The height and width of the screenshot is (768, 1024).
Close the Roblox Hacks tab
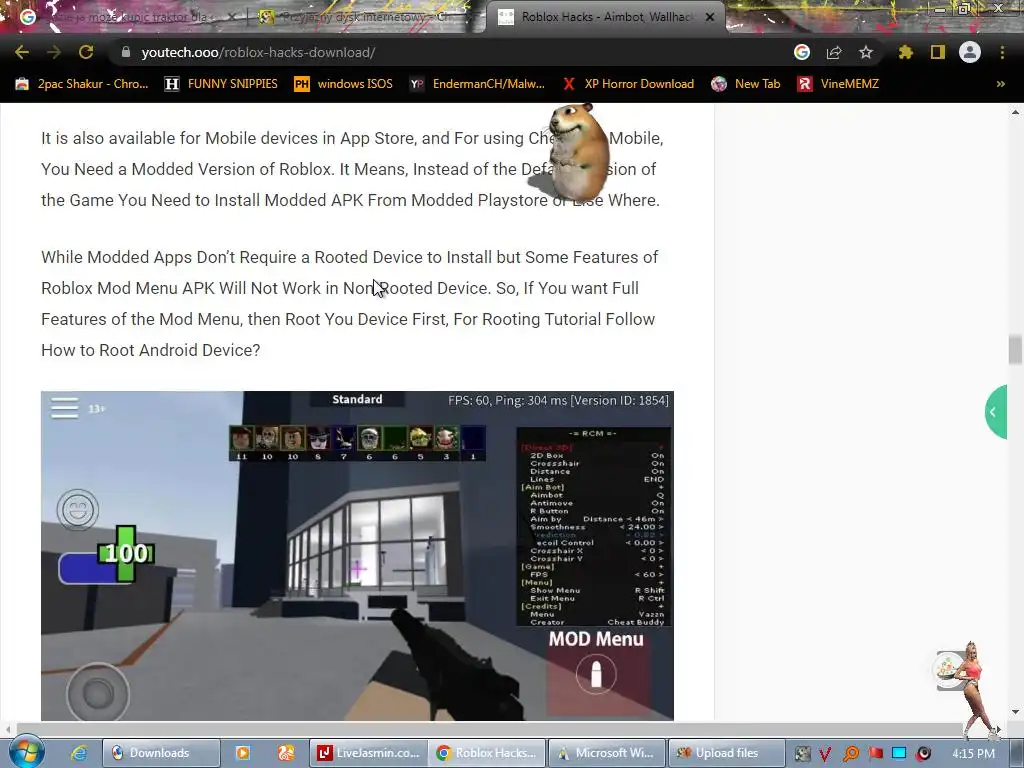point(710,17)
